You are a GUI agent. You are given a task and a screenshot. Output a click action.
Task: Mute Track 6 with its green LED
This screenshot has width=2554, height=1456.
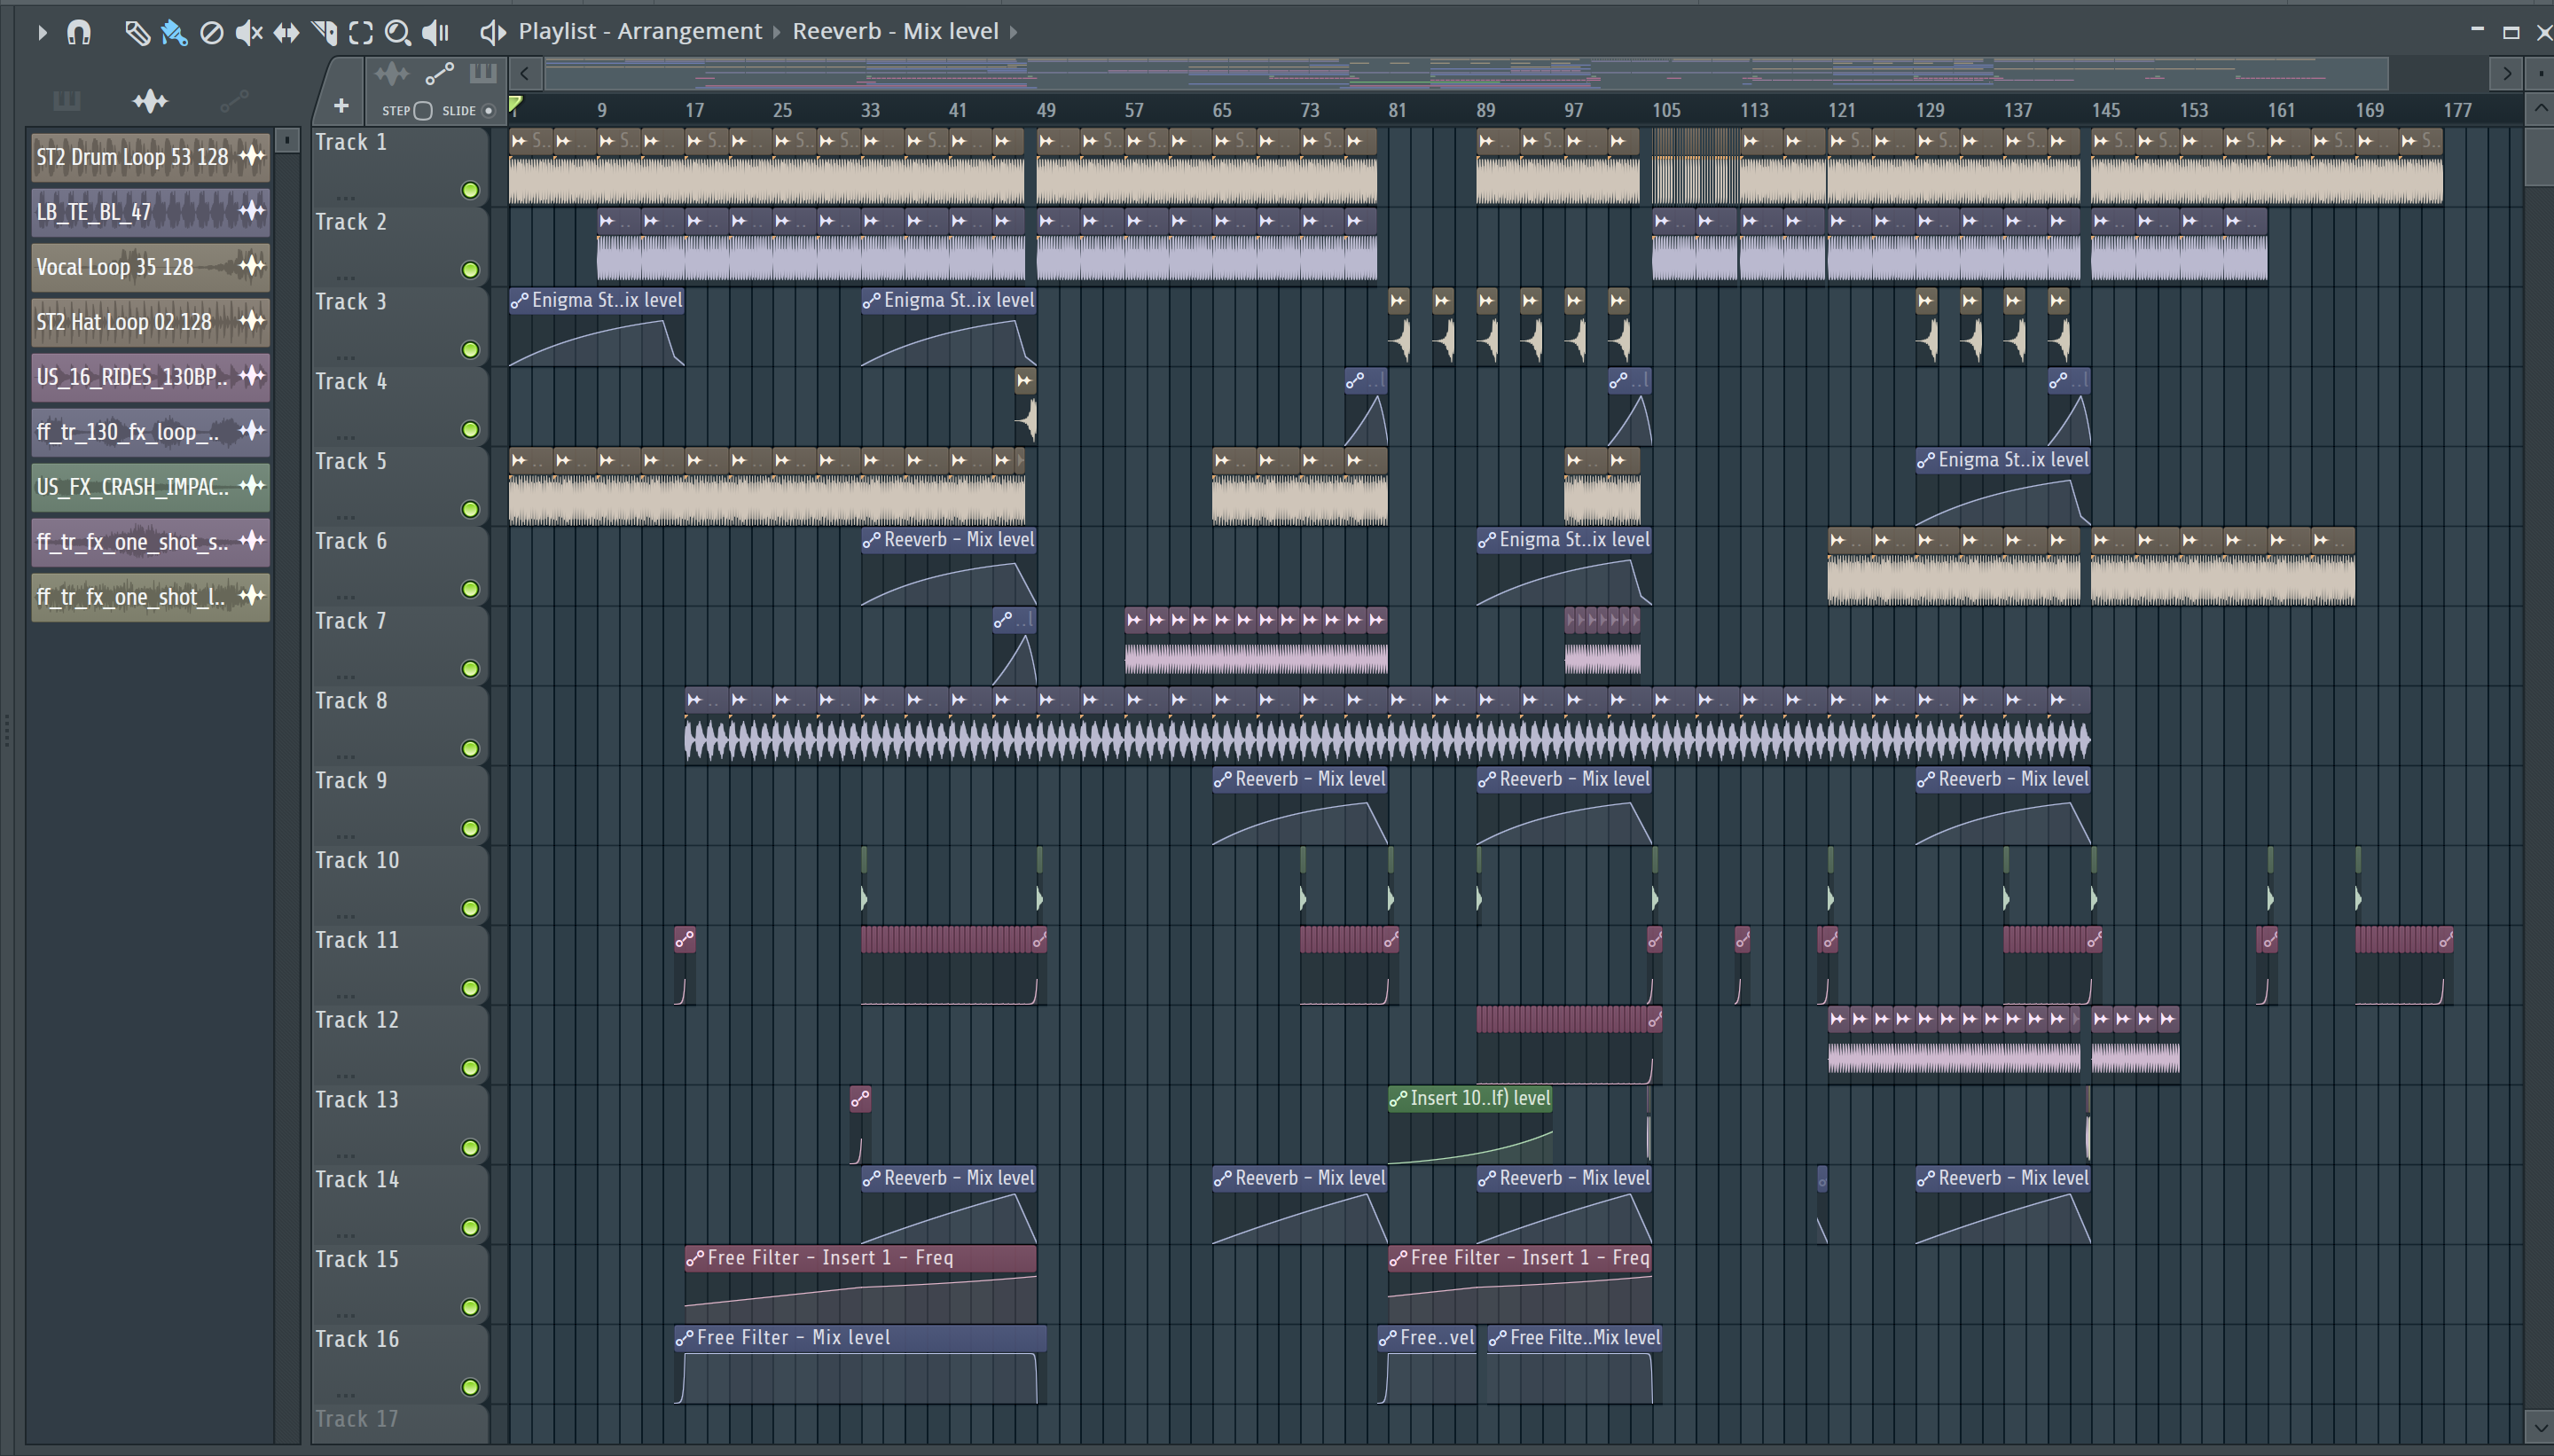tap(470, 589)
